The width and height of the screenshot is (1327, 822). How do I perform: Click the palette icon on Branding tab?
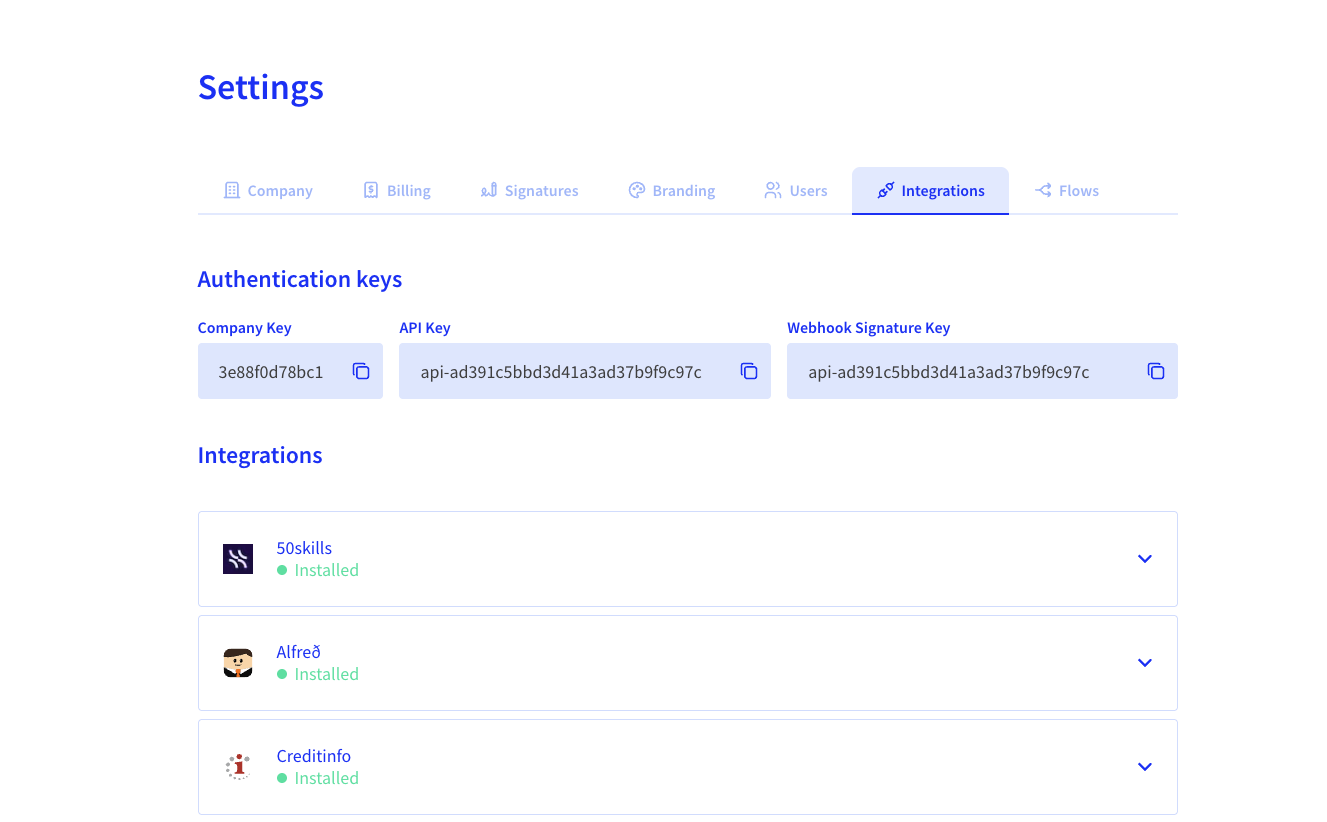click(x=637, y=190)
